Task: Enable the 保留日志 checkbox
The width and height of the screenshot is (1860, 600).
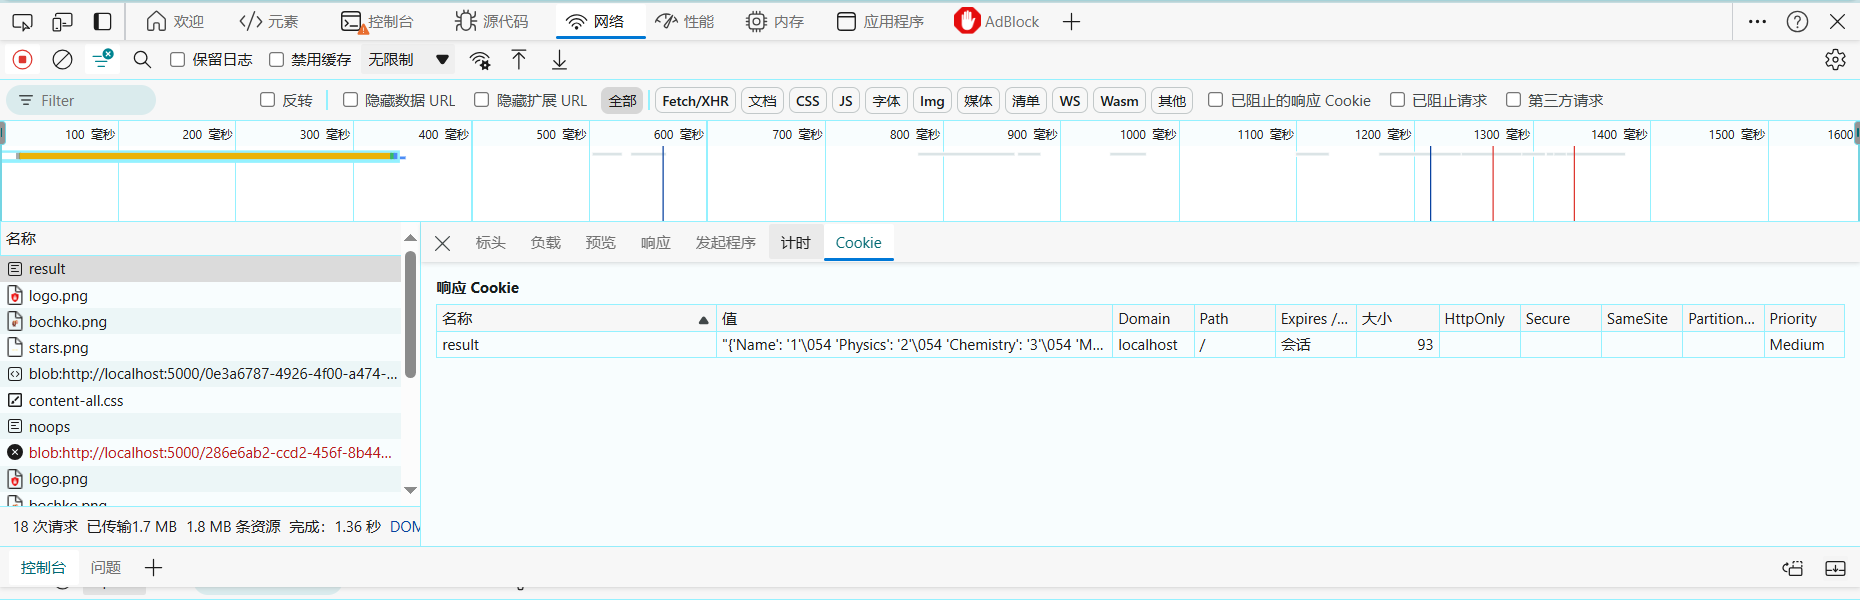Action: point(178,60)
